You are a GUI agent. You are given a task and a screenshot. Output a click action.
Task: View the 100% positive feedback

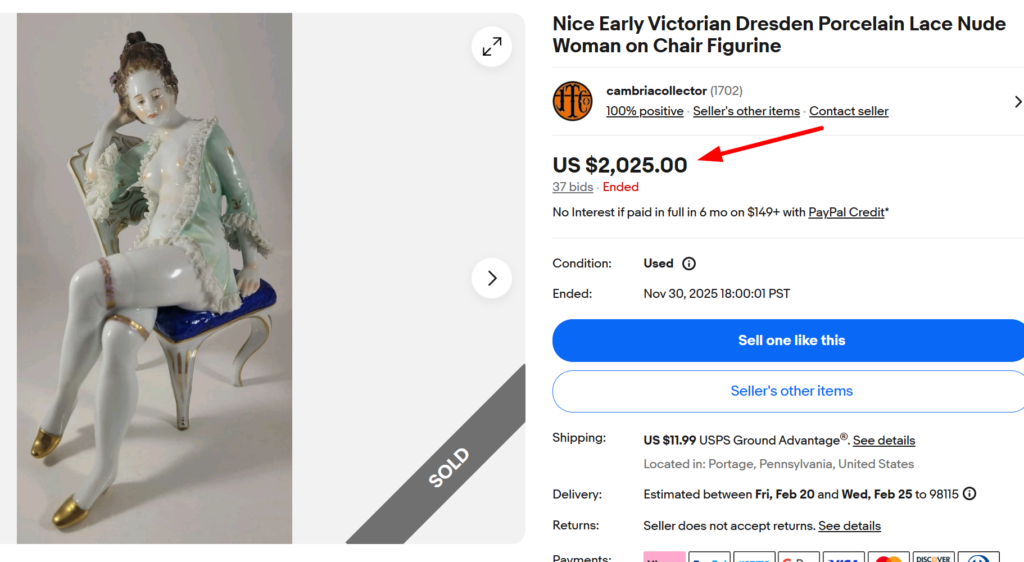pyautogui.click(x=645, y=111)
